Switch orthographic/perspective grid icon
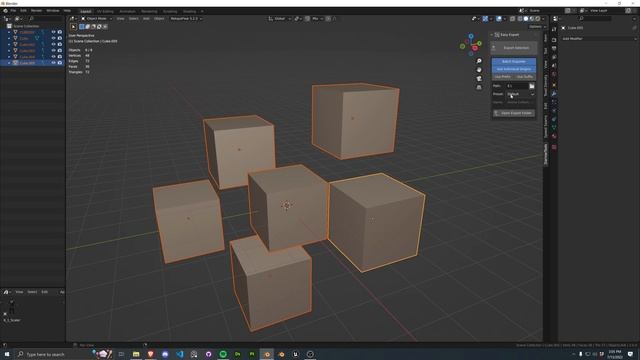 [x=479, y=87]
